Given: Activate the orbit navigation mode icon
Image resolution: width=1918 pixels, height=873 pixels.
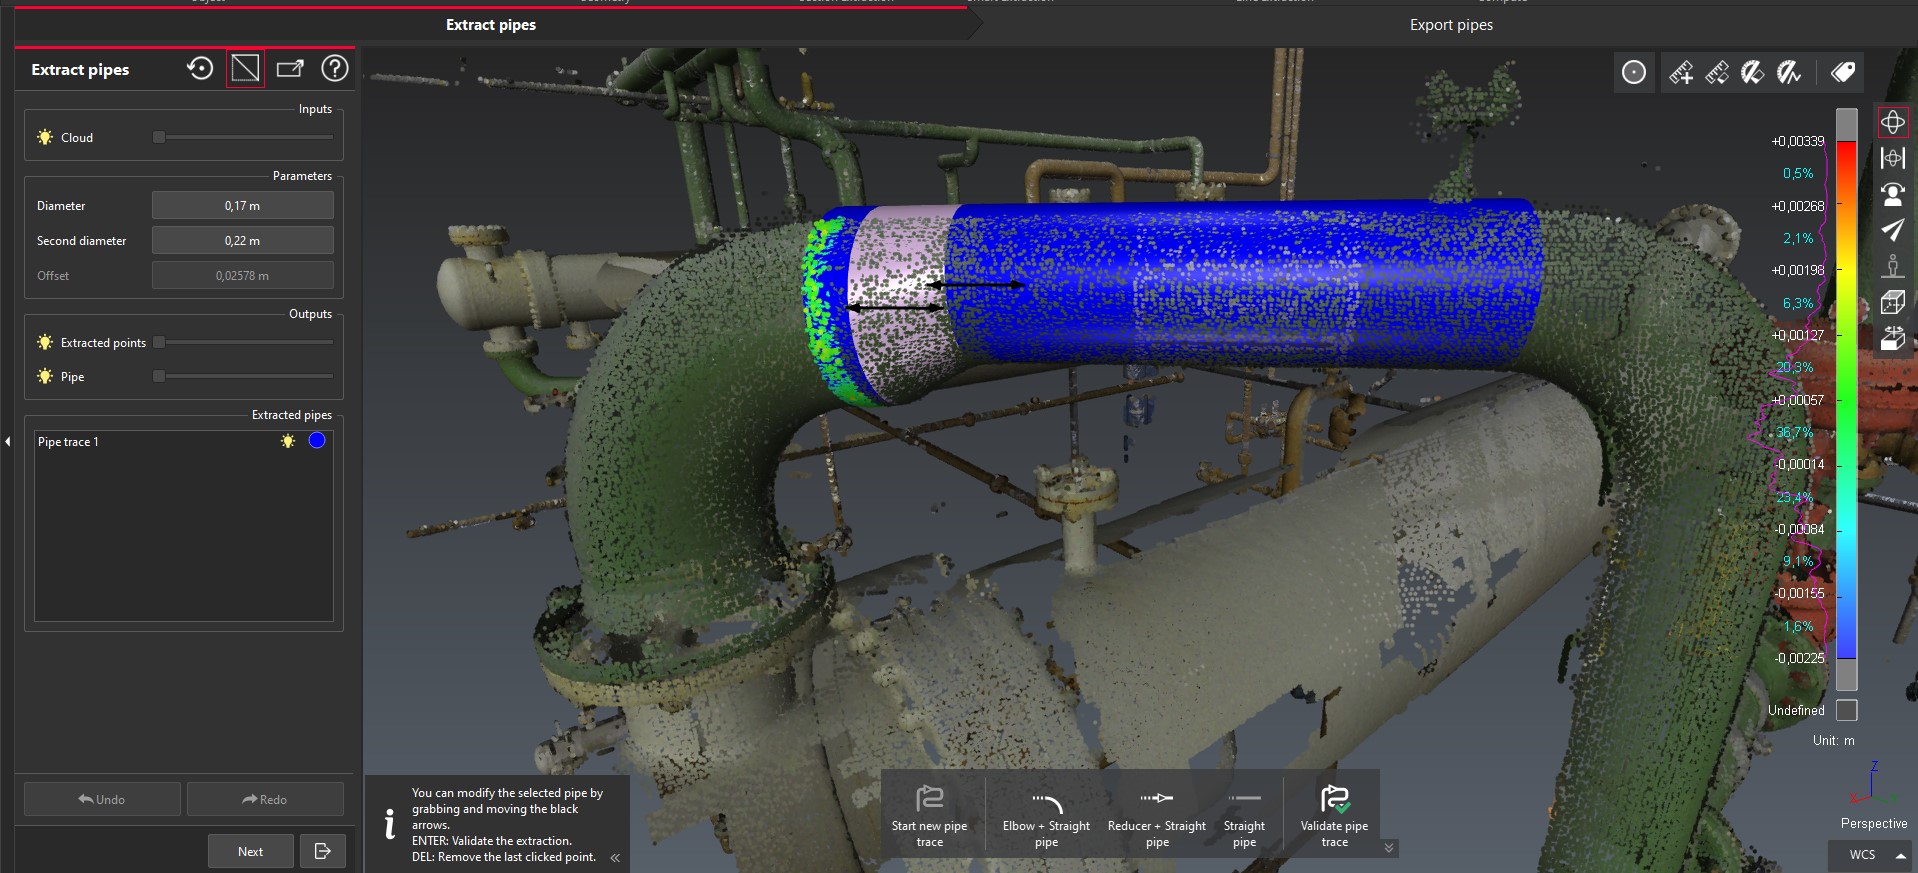Looking at the screenshot, I should [1892, 122].
